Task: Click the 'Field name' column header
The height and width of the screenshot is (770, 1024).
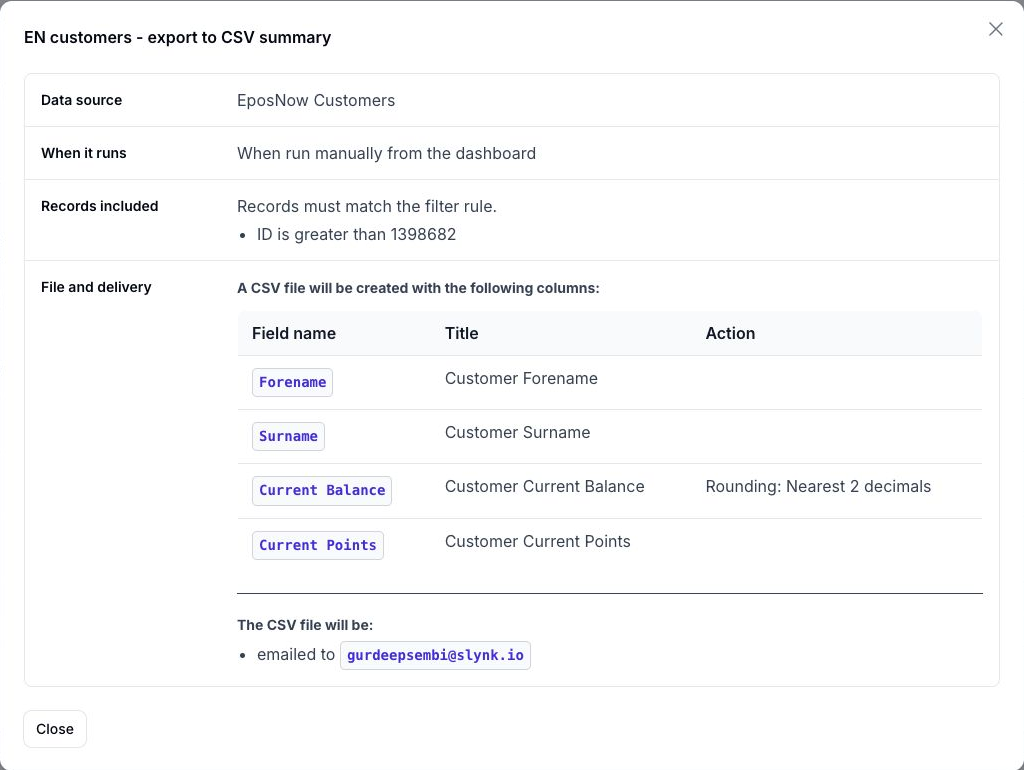Action: point(294,333)
